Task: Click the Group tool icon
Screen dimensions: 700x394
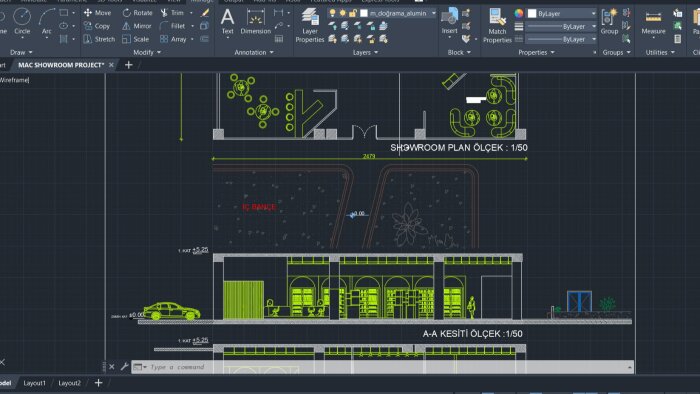Action: (609, 21)
